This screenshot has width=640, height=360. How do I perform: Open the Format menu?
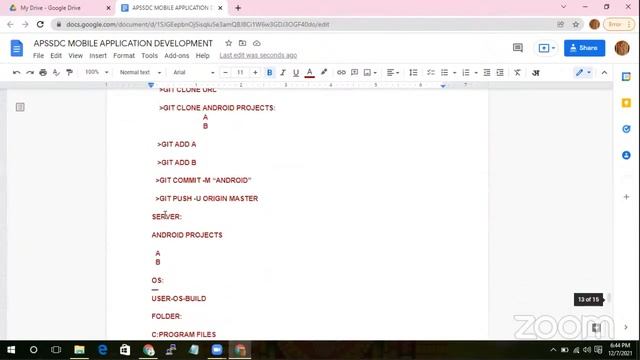tap(124, 56)
